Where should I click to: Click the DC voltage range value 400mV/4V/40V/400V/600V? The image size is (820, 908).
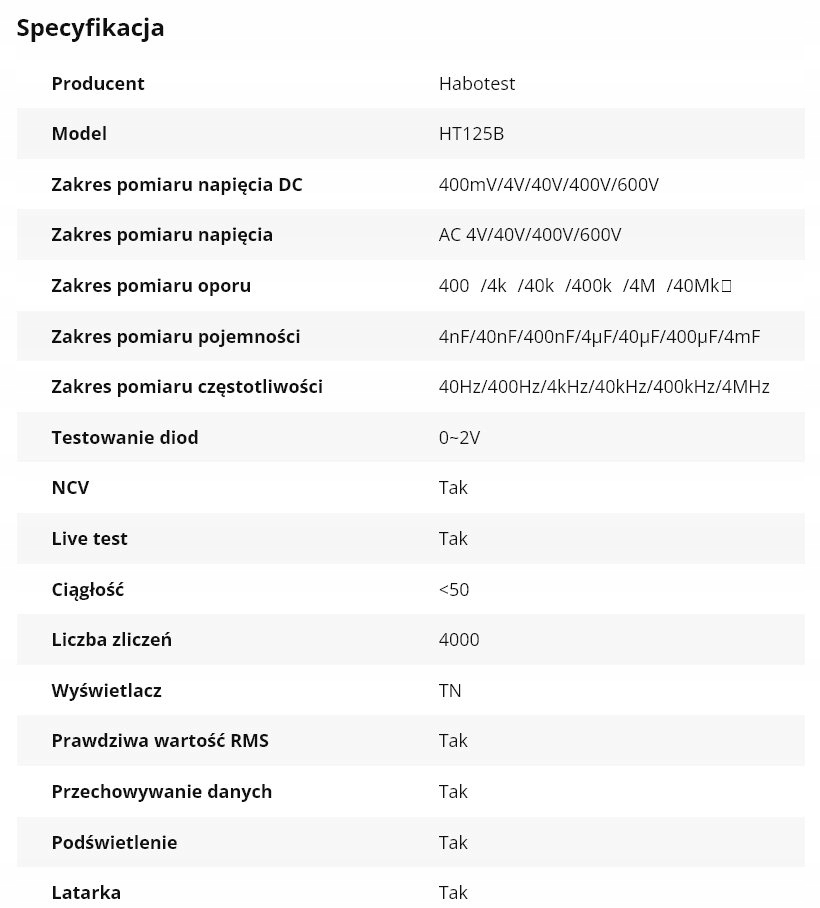[548, 185]
